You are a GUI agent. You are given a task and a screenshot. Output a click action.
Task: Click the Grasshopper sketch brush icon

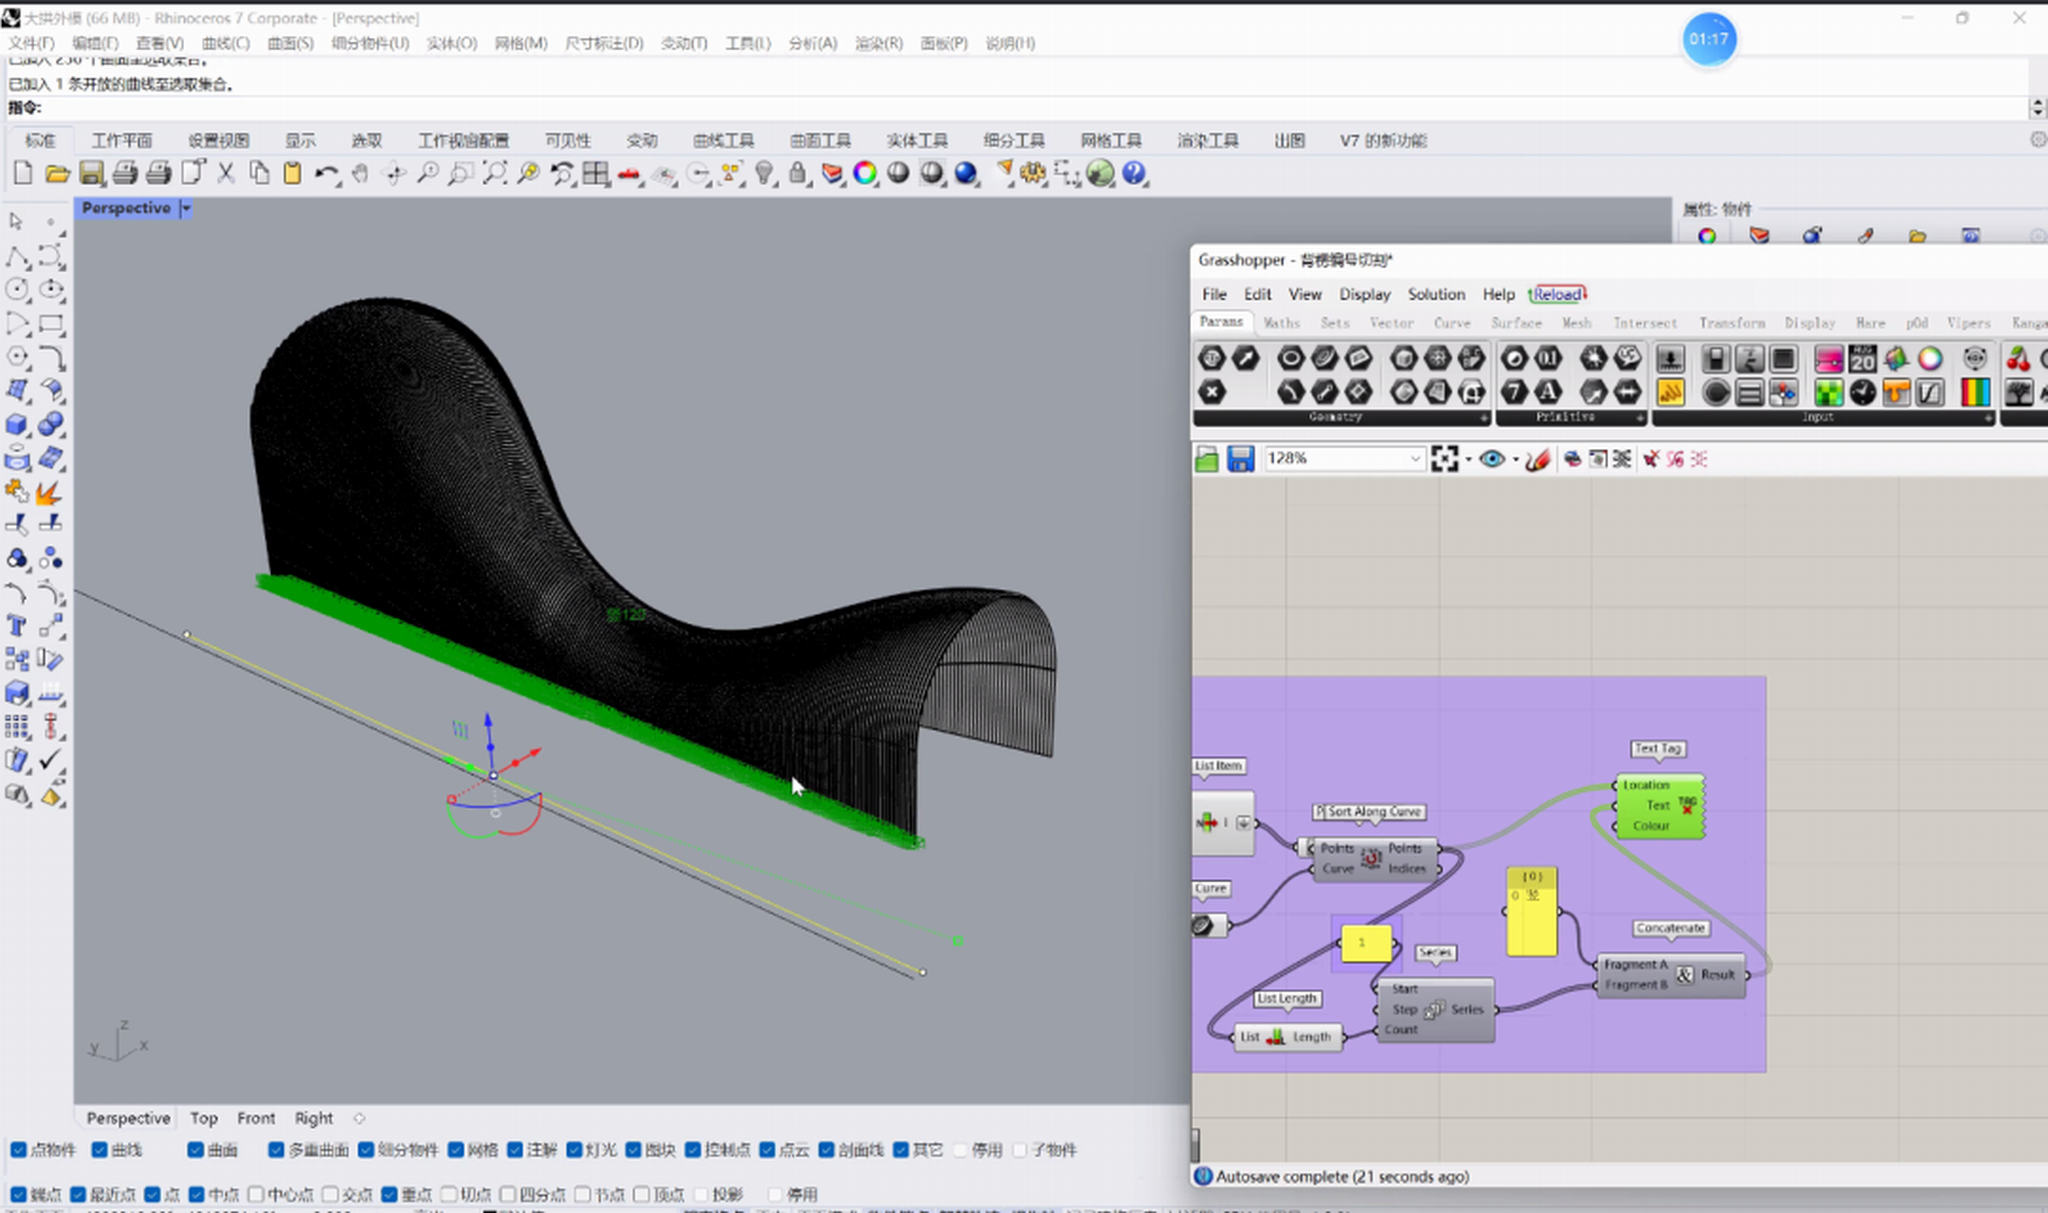tap(1537, 459)
